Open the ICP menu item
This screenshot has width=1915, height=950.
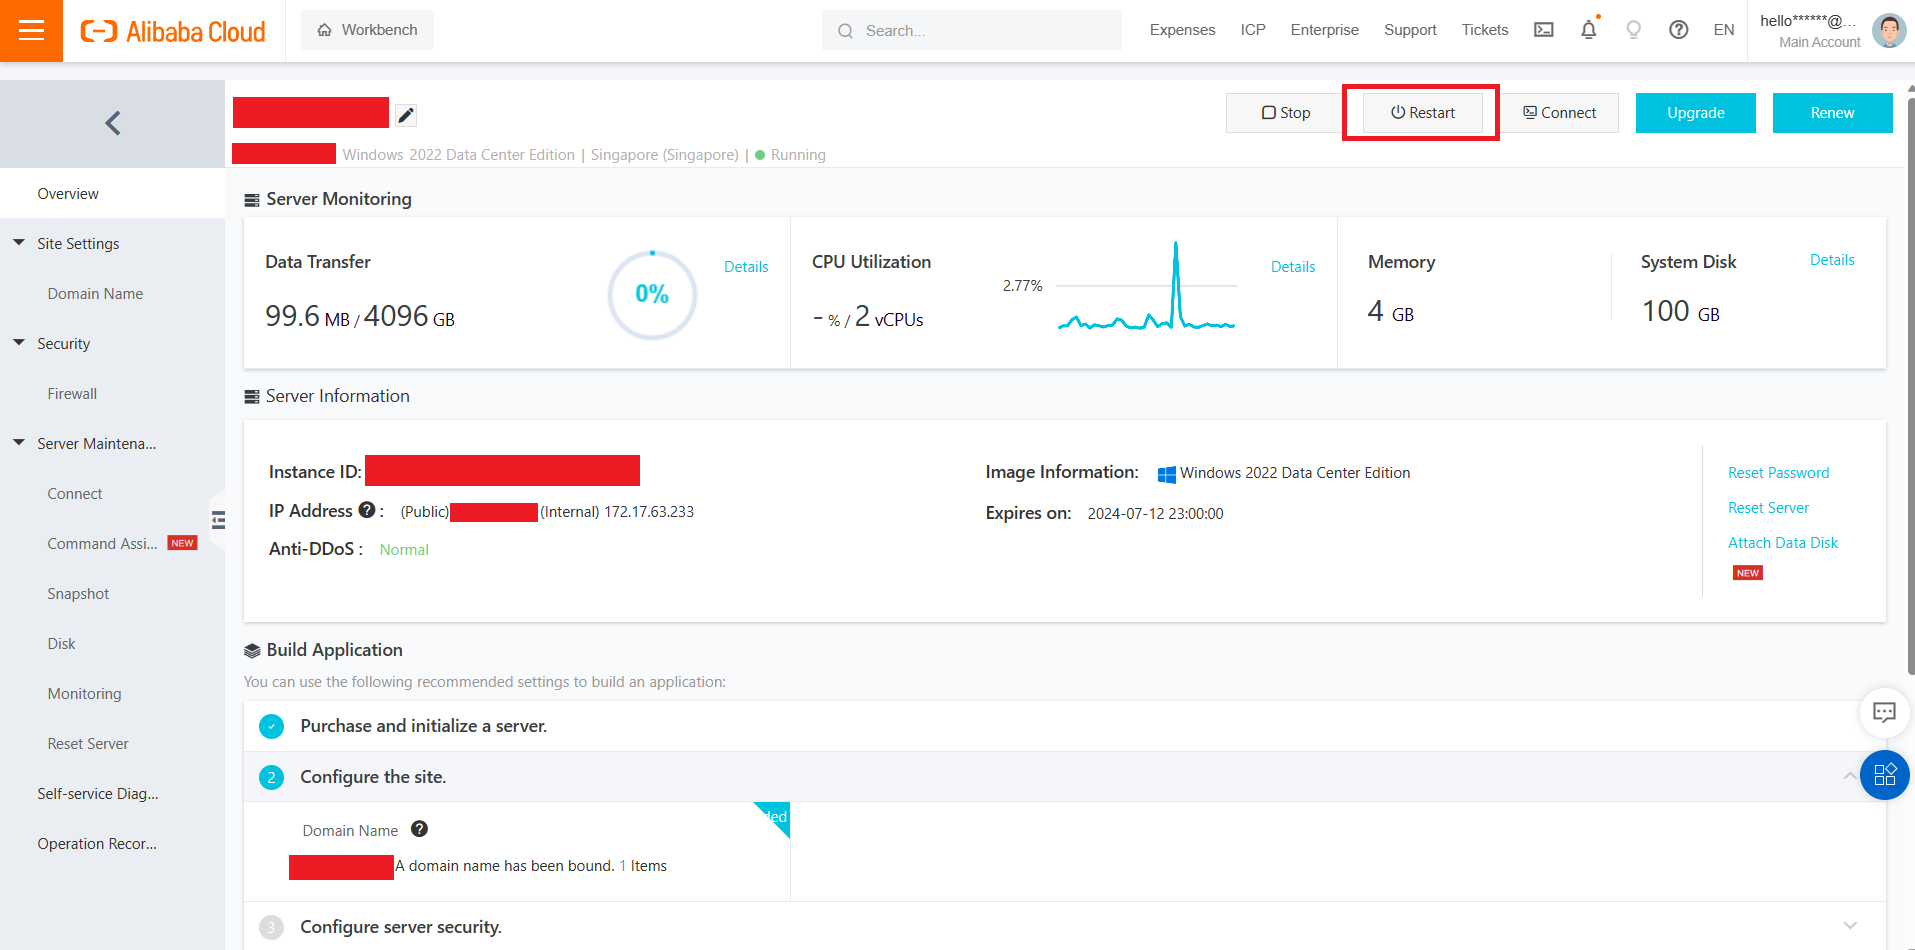coord(1253,30)
